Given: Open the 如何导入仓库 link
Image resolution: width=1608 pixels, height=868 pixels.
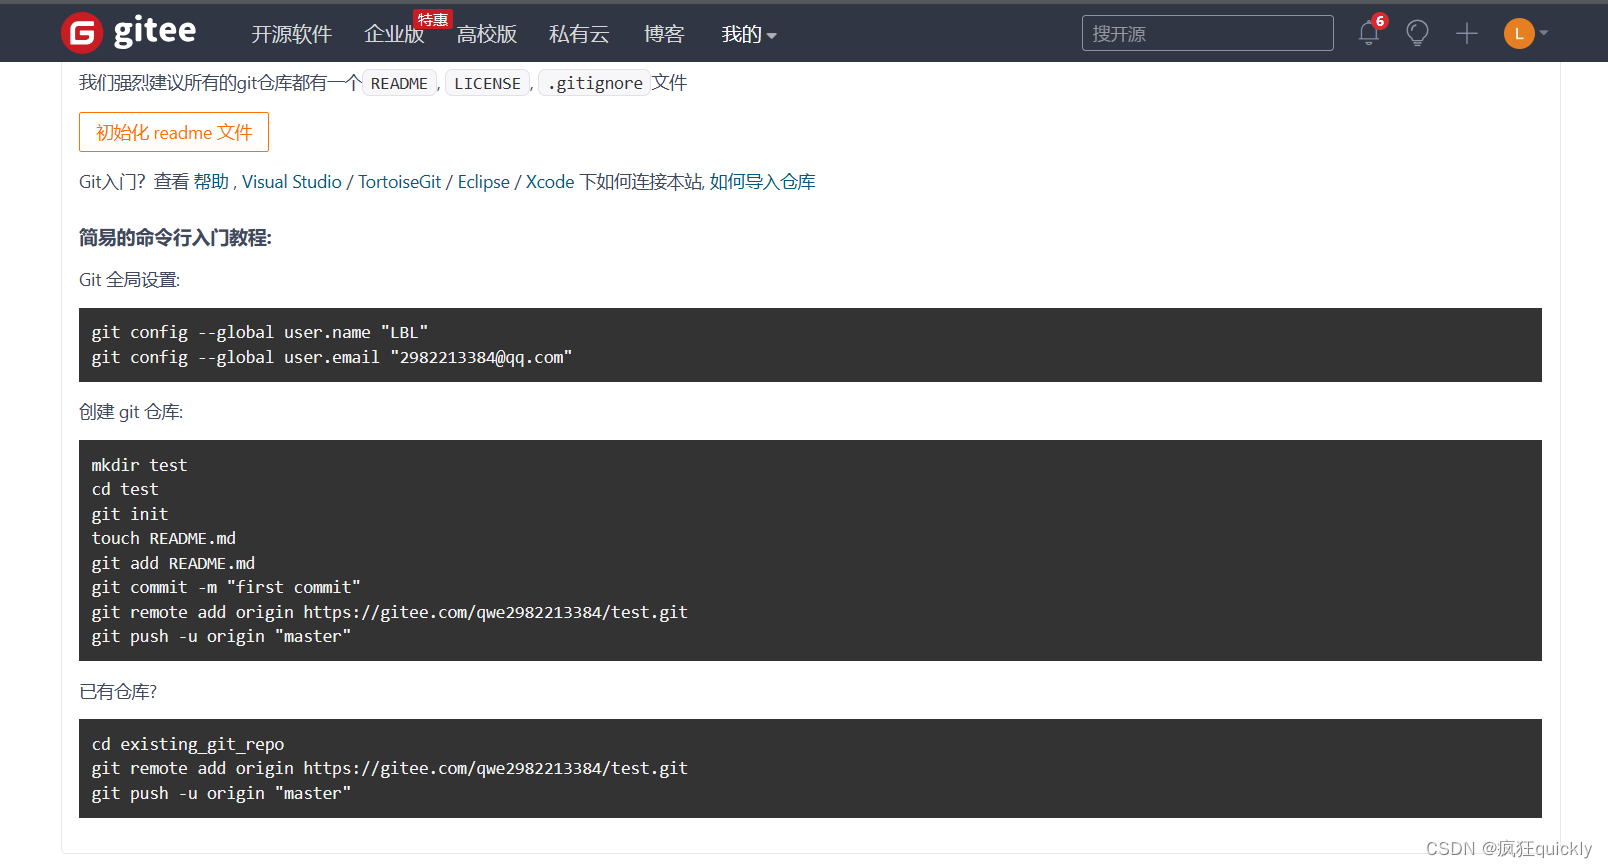Looking at the screenshot, I should point(763,182).
